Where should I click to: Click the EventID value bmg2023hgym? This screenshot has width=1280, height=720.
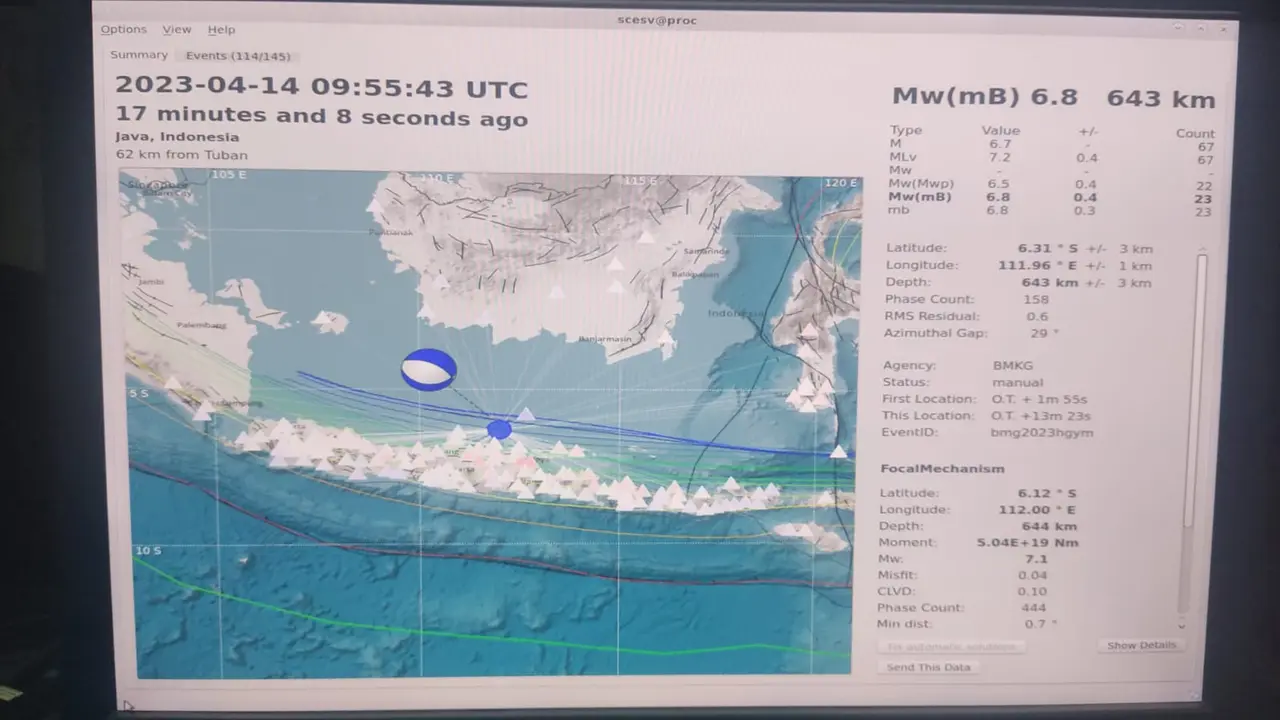(1042, 433)
